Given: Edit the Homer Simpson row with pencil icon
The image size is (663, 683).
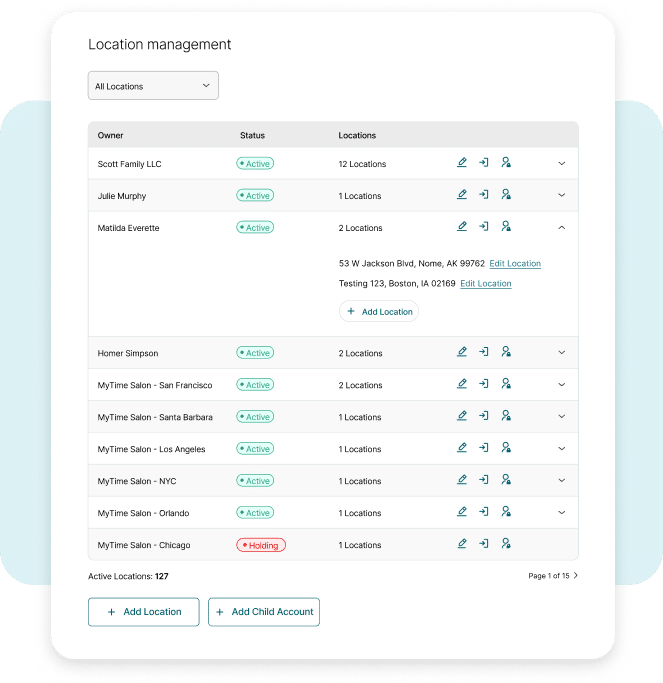Looking at the screenshot, I should (462, 352).
